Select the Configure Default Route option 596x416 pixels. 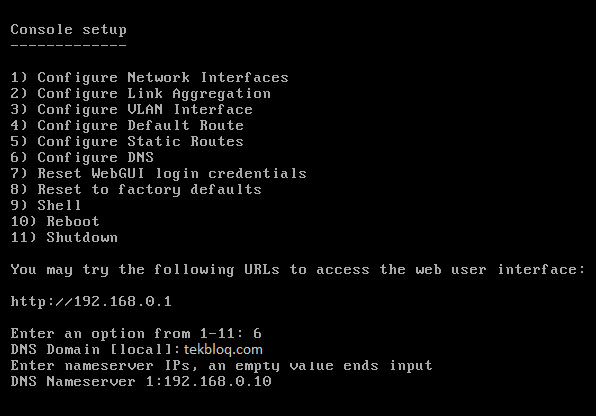[127, 125]
